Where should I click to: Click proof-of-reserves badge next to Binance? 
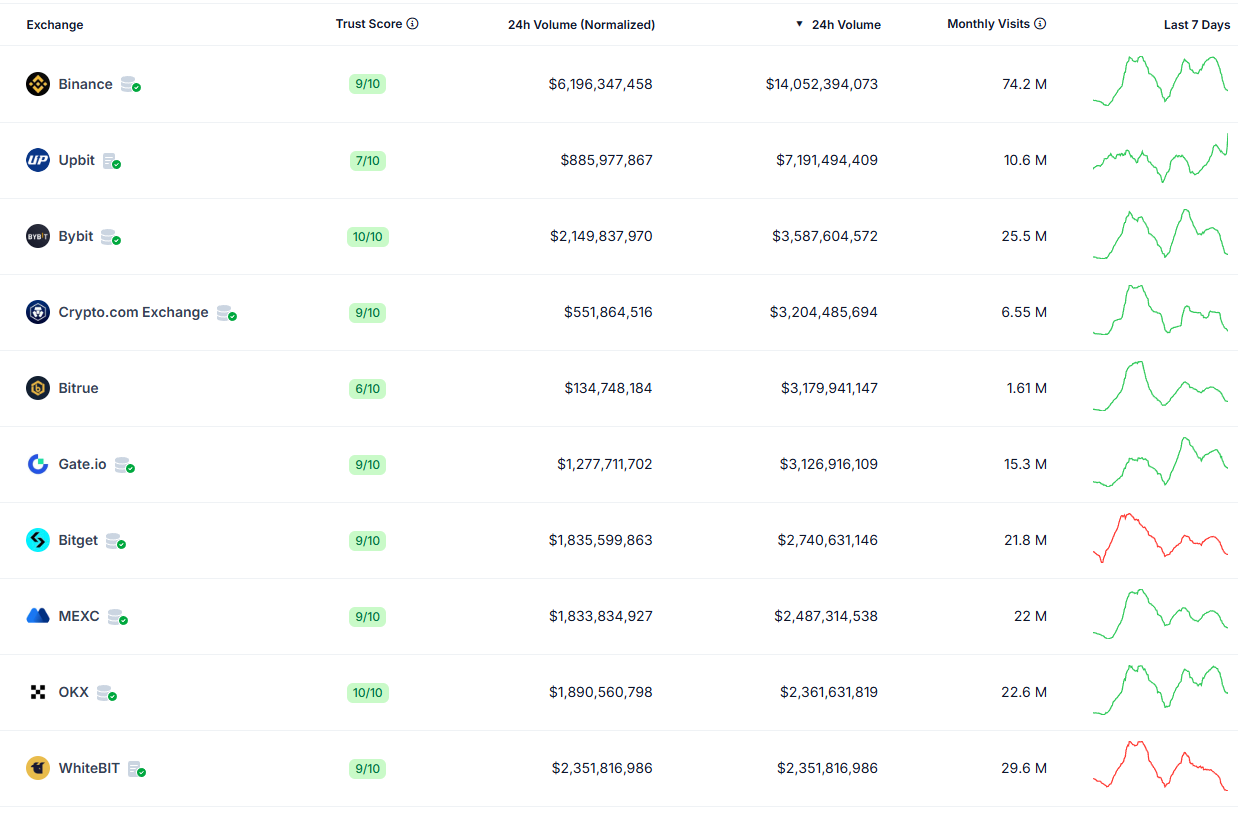[131, 85]
